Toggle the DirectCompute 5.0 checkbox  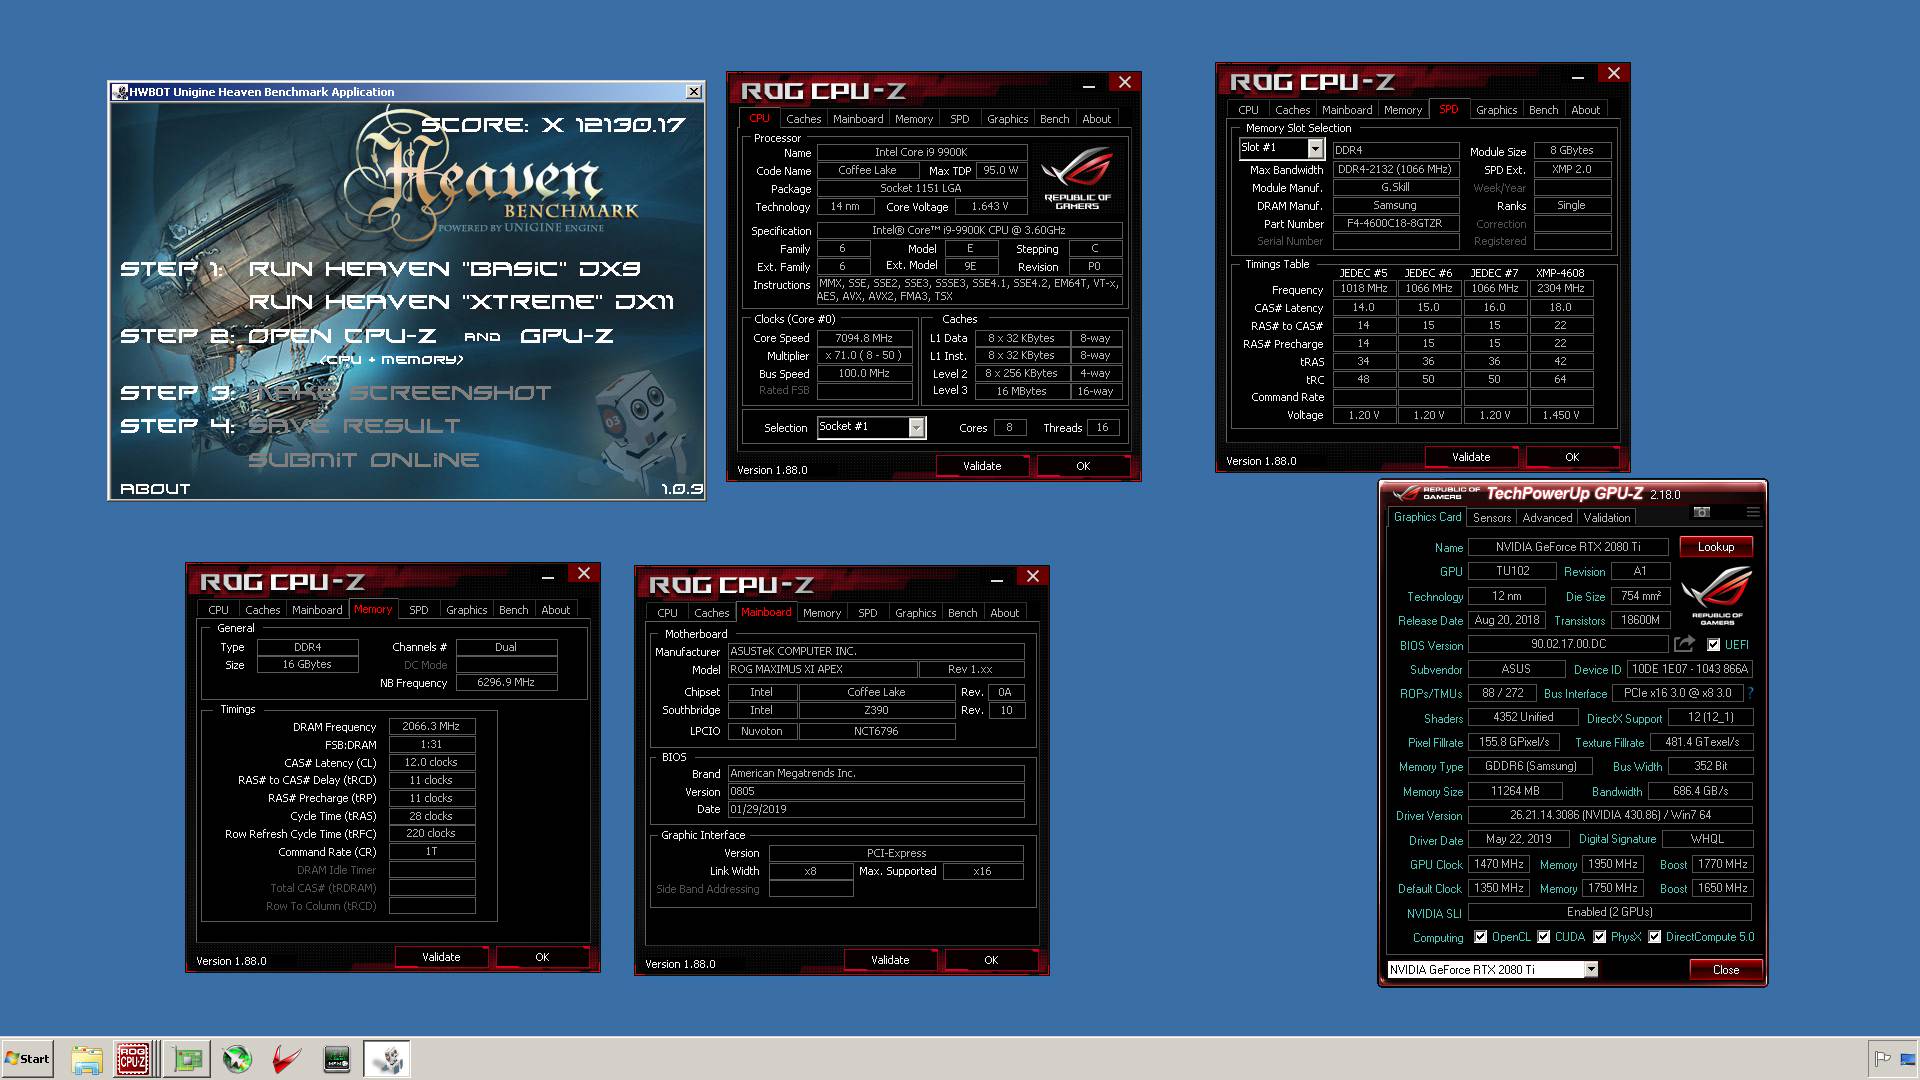pos(1654,937)
